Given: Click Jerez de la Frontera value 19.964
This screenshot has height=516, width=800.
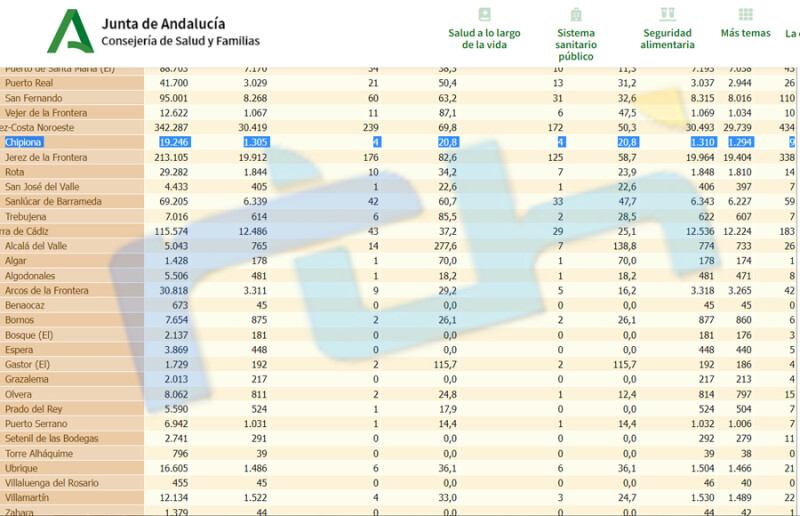Looking at the screenshot, I should [700, 157].
